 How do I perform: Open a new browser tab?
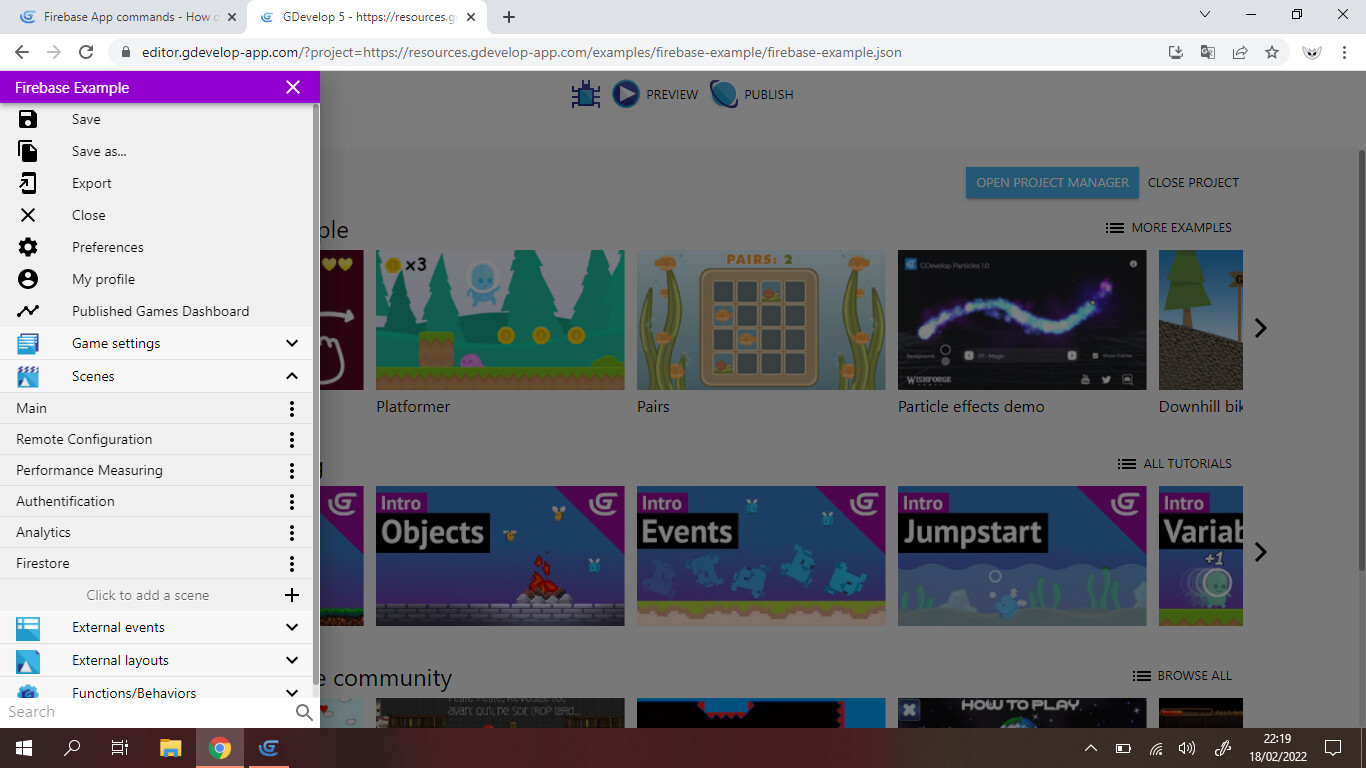509,17
